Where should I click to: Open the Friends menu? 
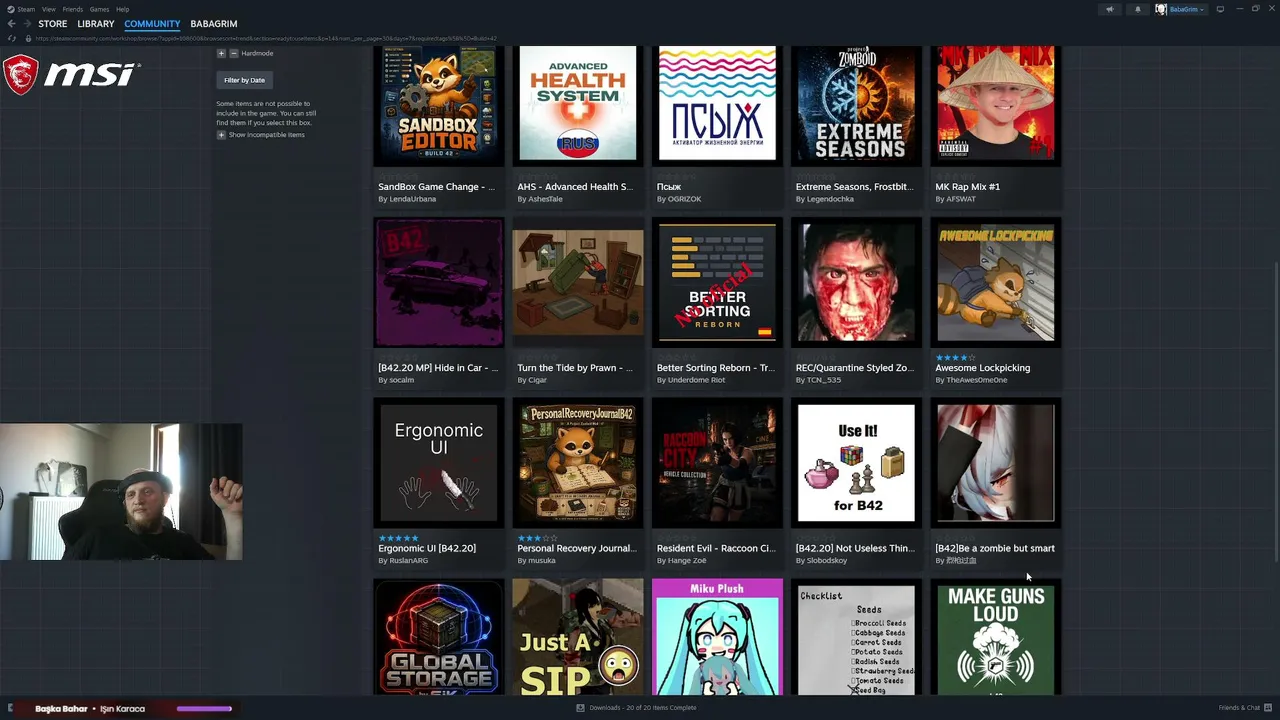(72, 9)
